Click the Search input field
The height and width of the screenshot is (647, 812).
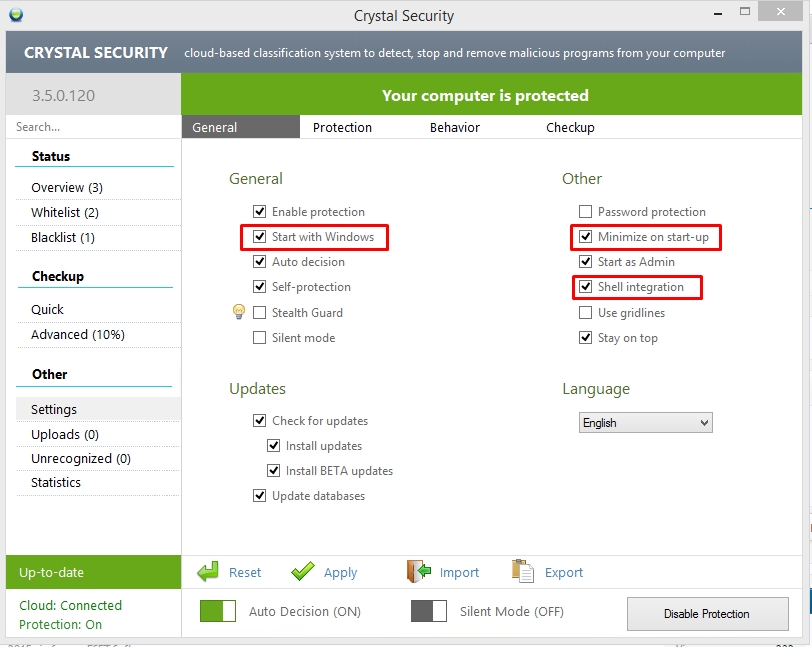click(x=92, y=127)
